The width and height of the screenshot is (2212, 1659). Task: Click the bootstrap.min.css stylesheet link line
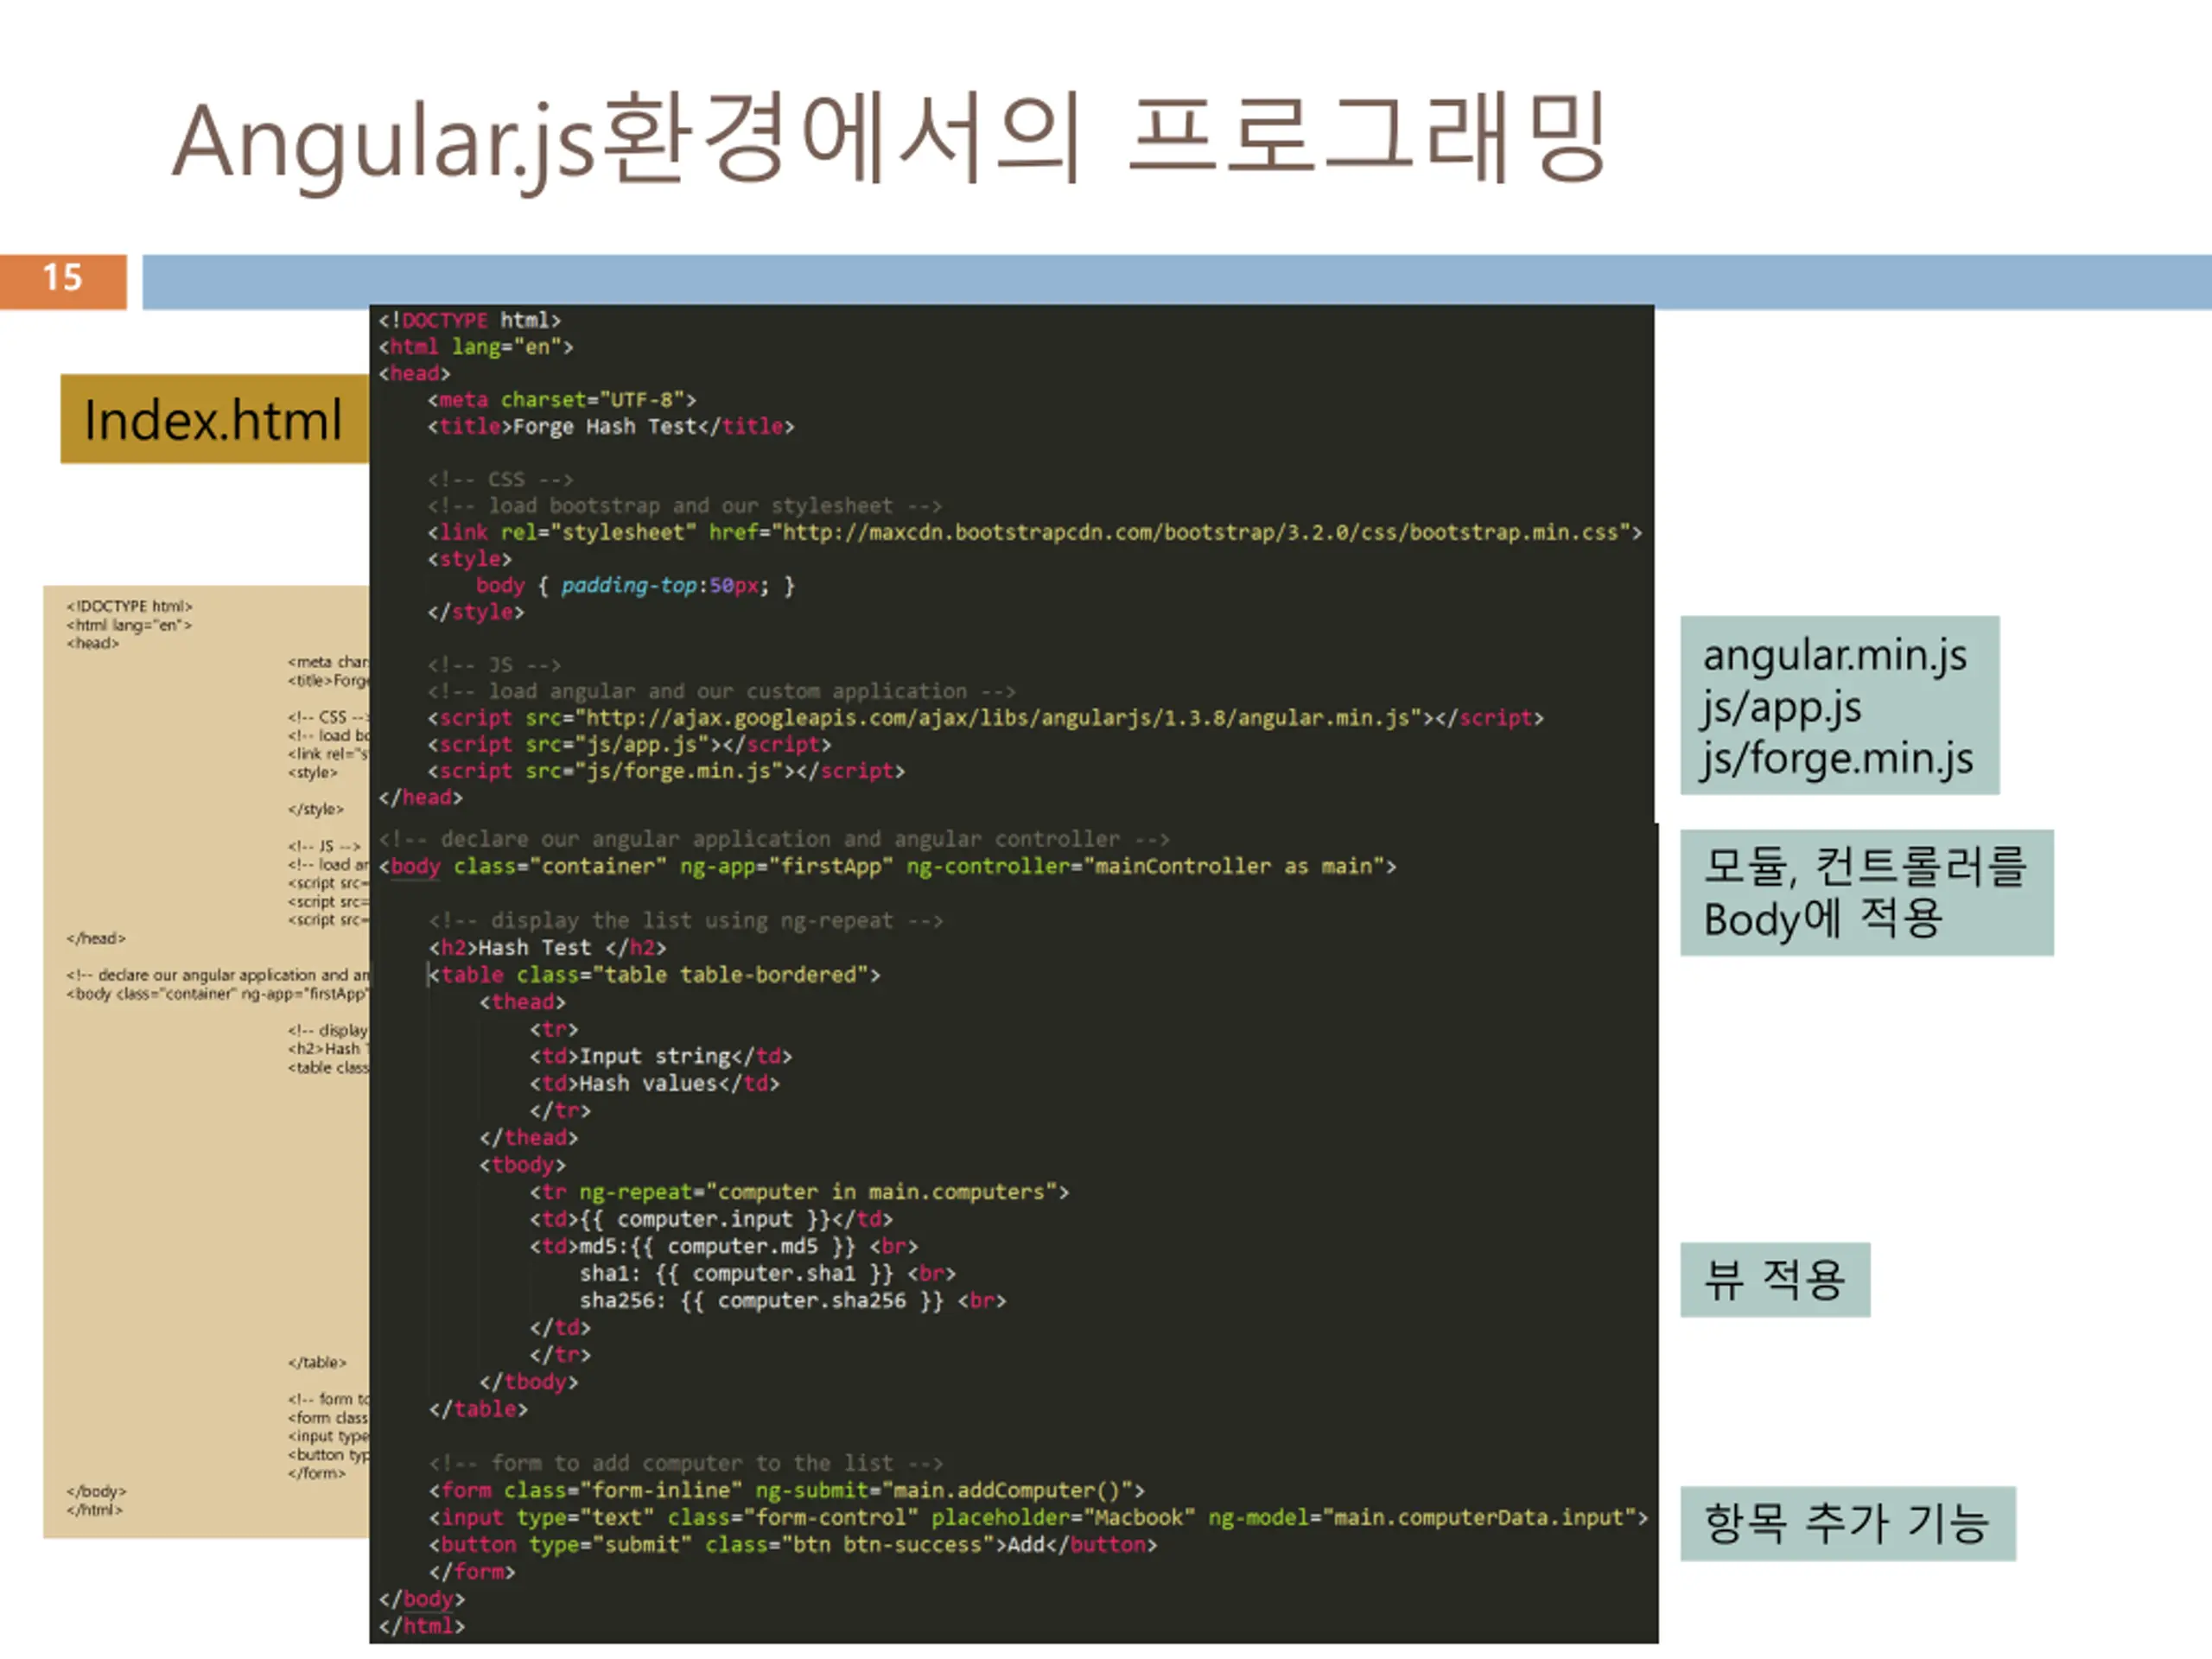click(1035, 533)
